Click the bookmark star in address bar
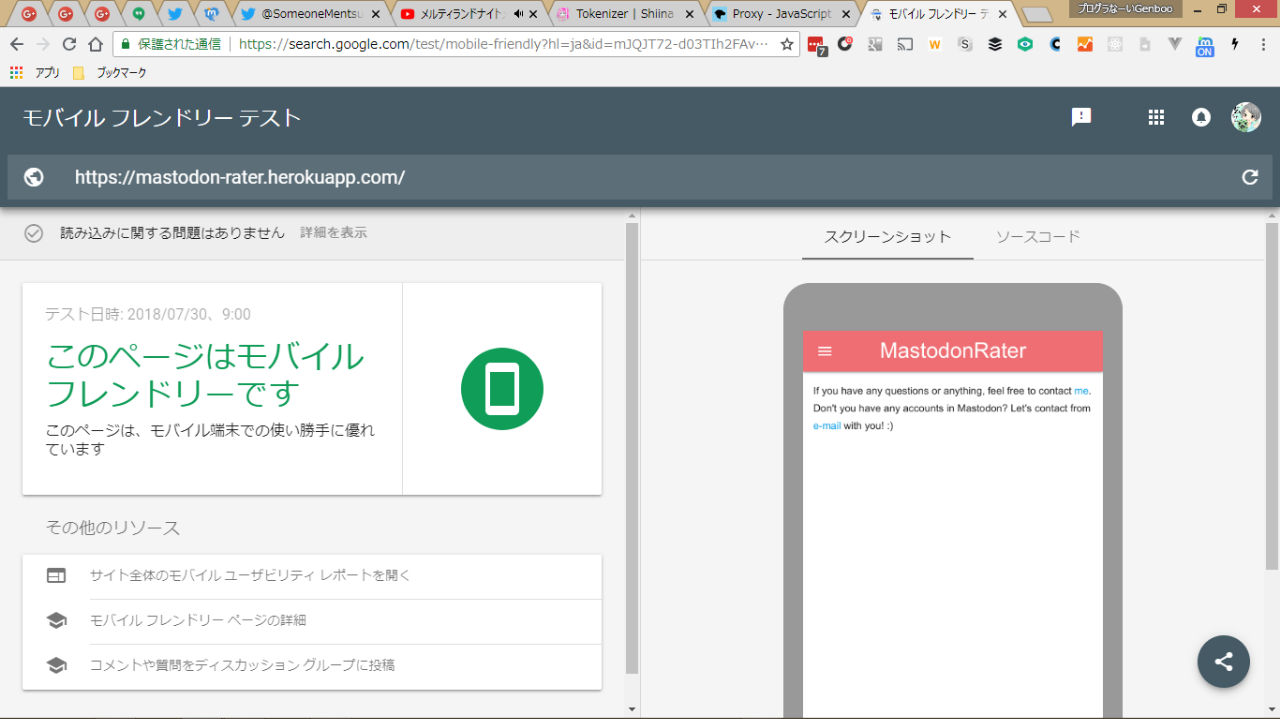Screen dimensions: 1280x719 pyautogui.click(x=787, y=44)
